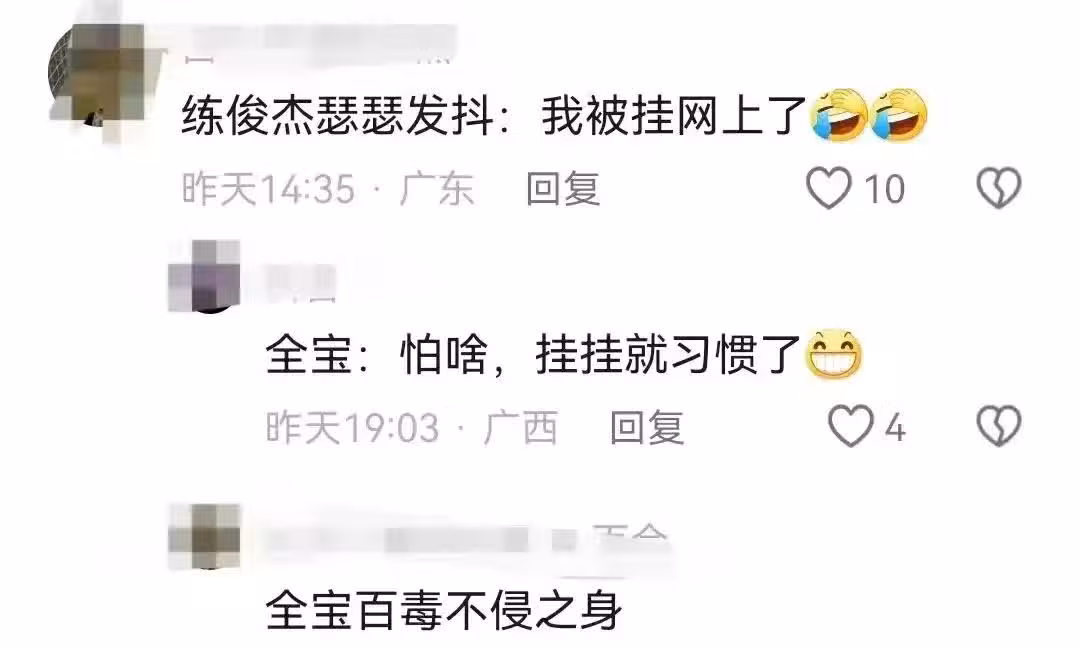Open avatar of 怕啥 reply author

tap(205, 276)
